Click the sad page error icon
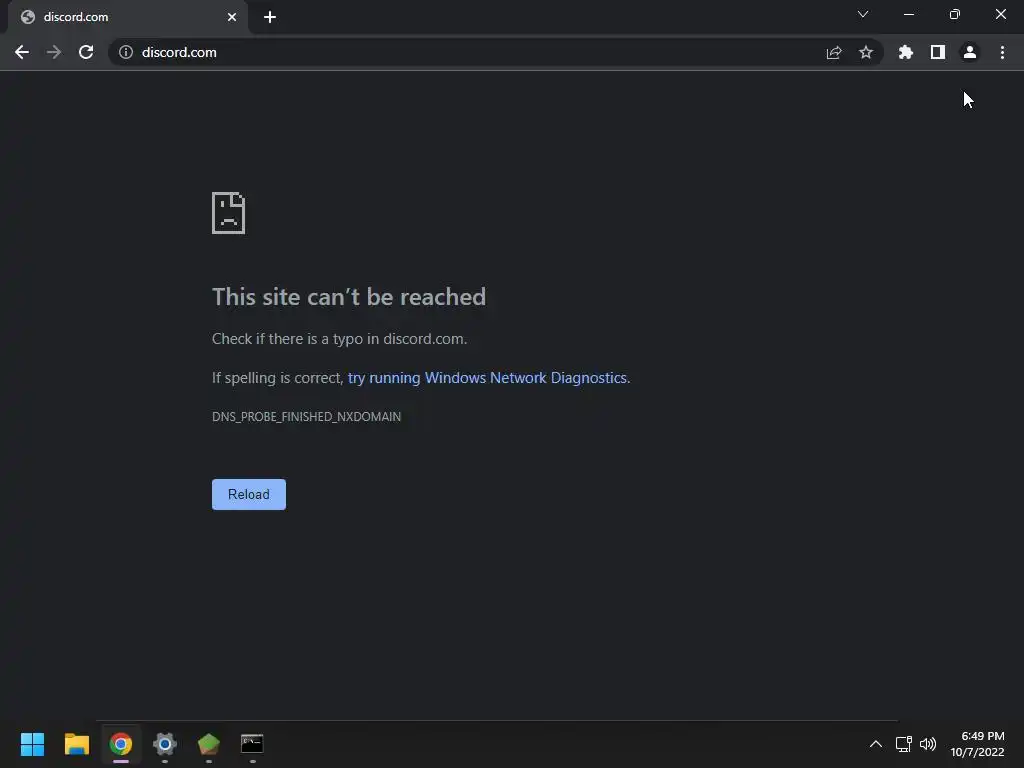 (x=229, y=213)
